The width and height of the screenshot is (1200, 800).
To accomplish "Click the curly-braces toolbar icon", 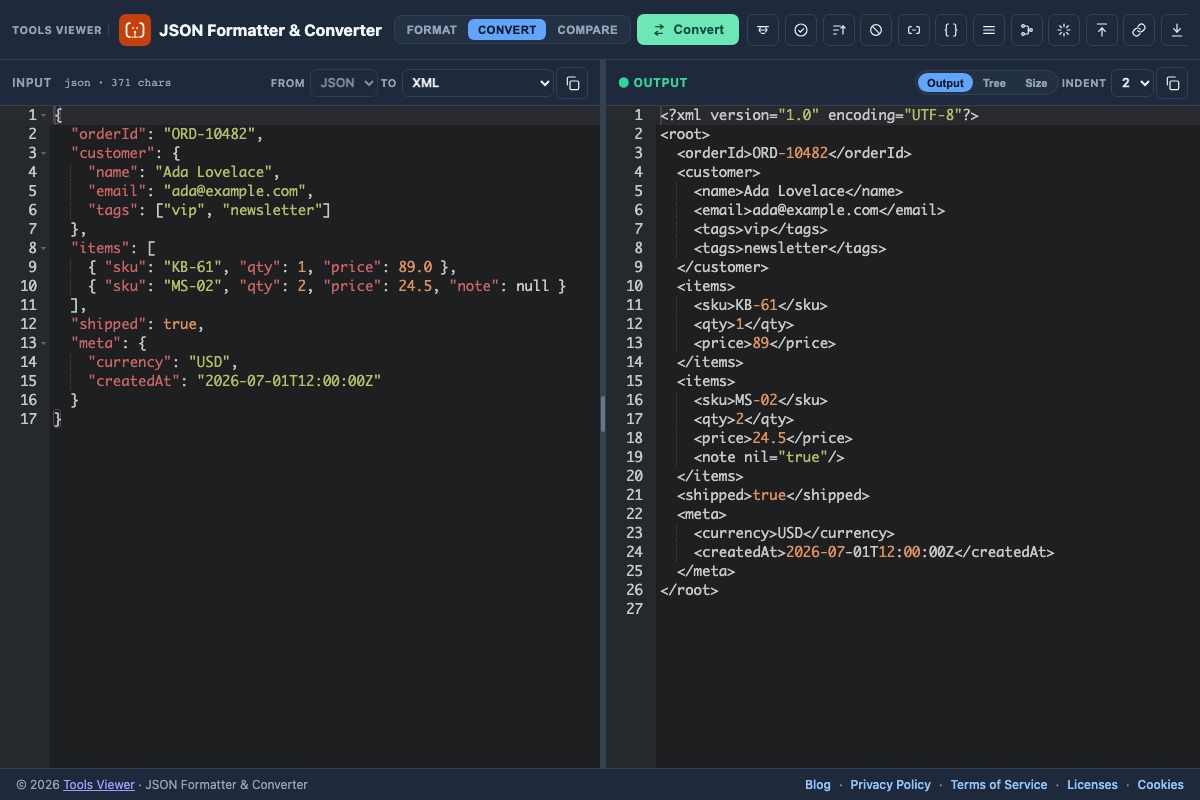I will tap(951, 30).
